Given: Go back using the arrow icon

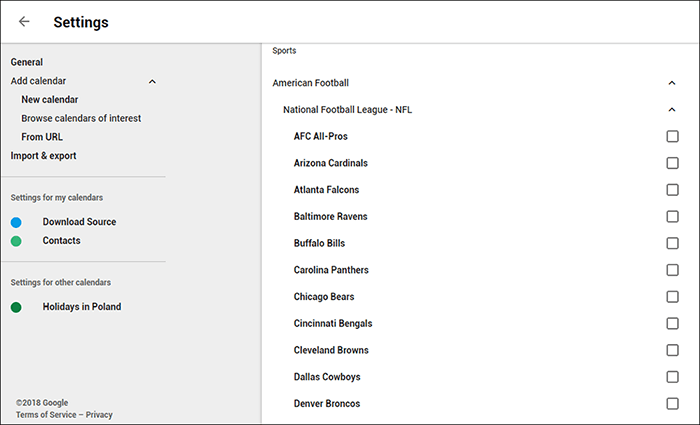Looking at the screenshot, I should click(24, 21).
